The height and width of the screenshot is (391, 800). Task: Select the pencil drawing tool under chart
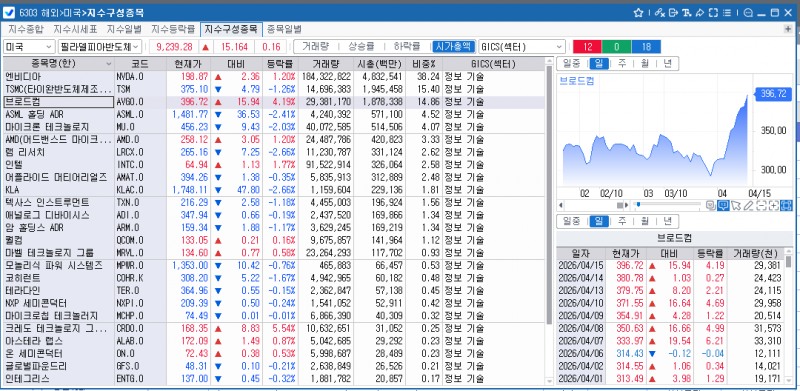point(748,205)
